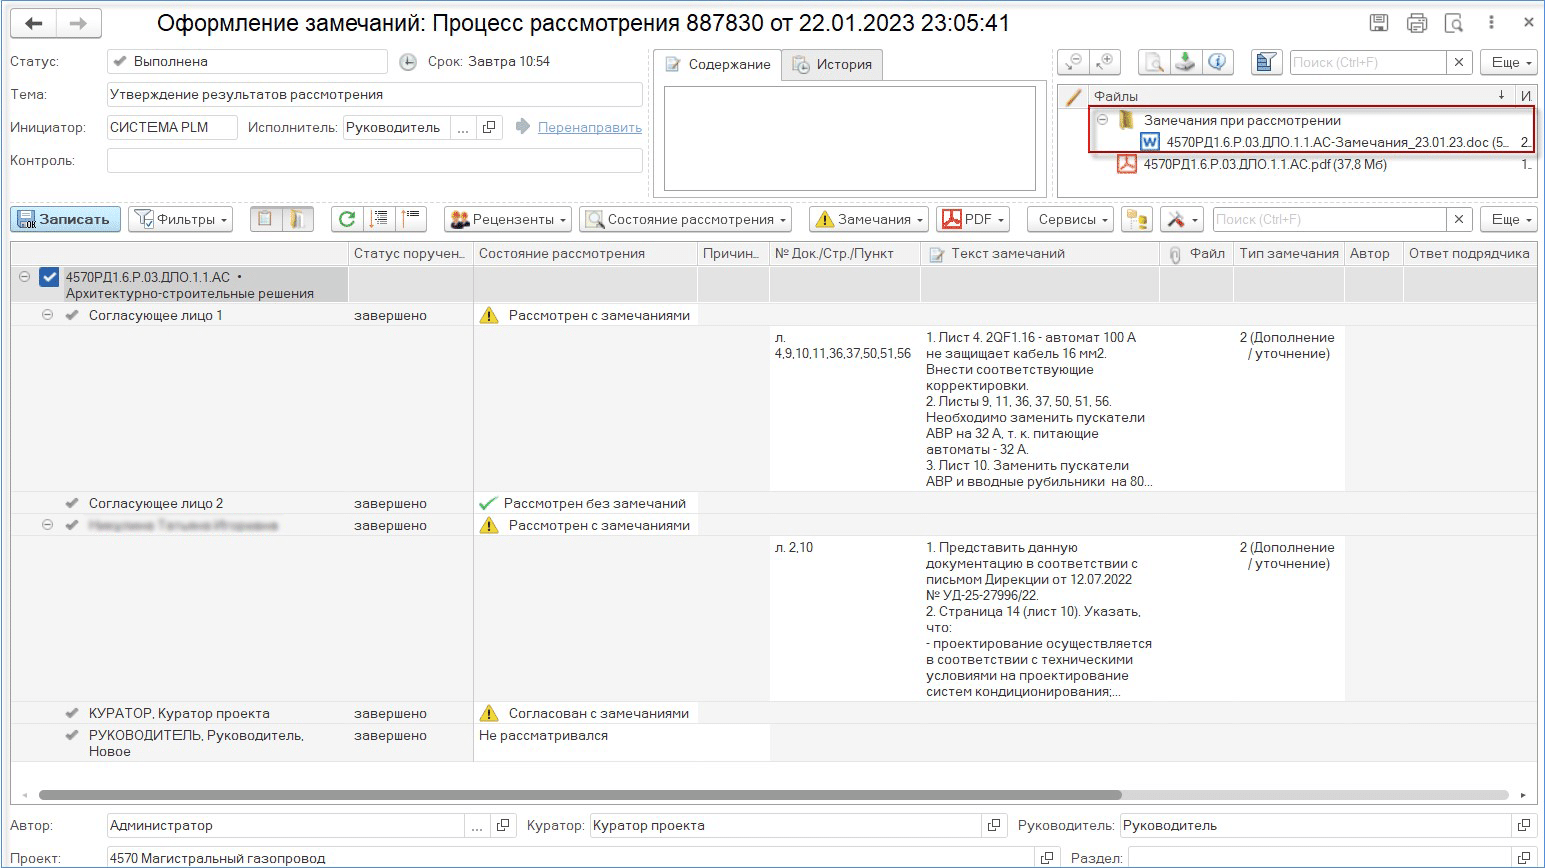
Task: Click the Текст замечаний column header
Action: 1040,254
